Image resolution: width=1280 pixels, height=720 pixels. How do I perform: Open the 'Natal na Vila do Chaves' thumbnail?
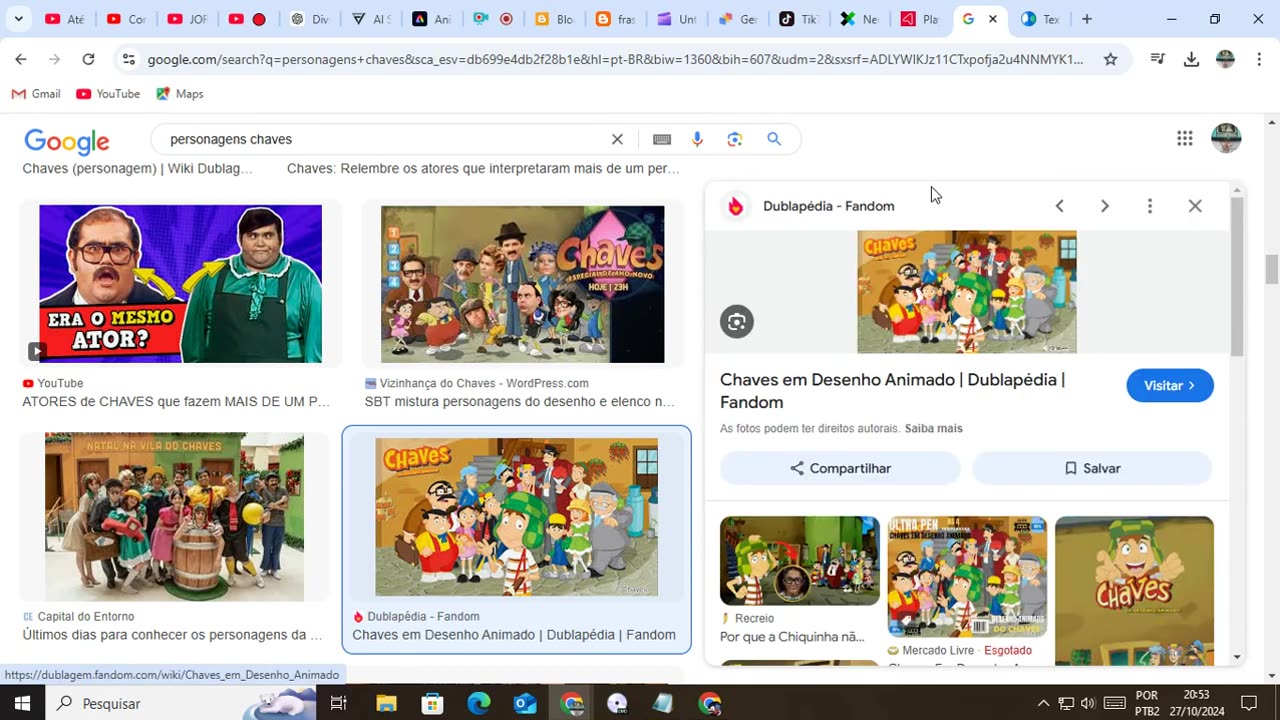click(175, 517)
